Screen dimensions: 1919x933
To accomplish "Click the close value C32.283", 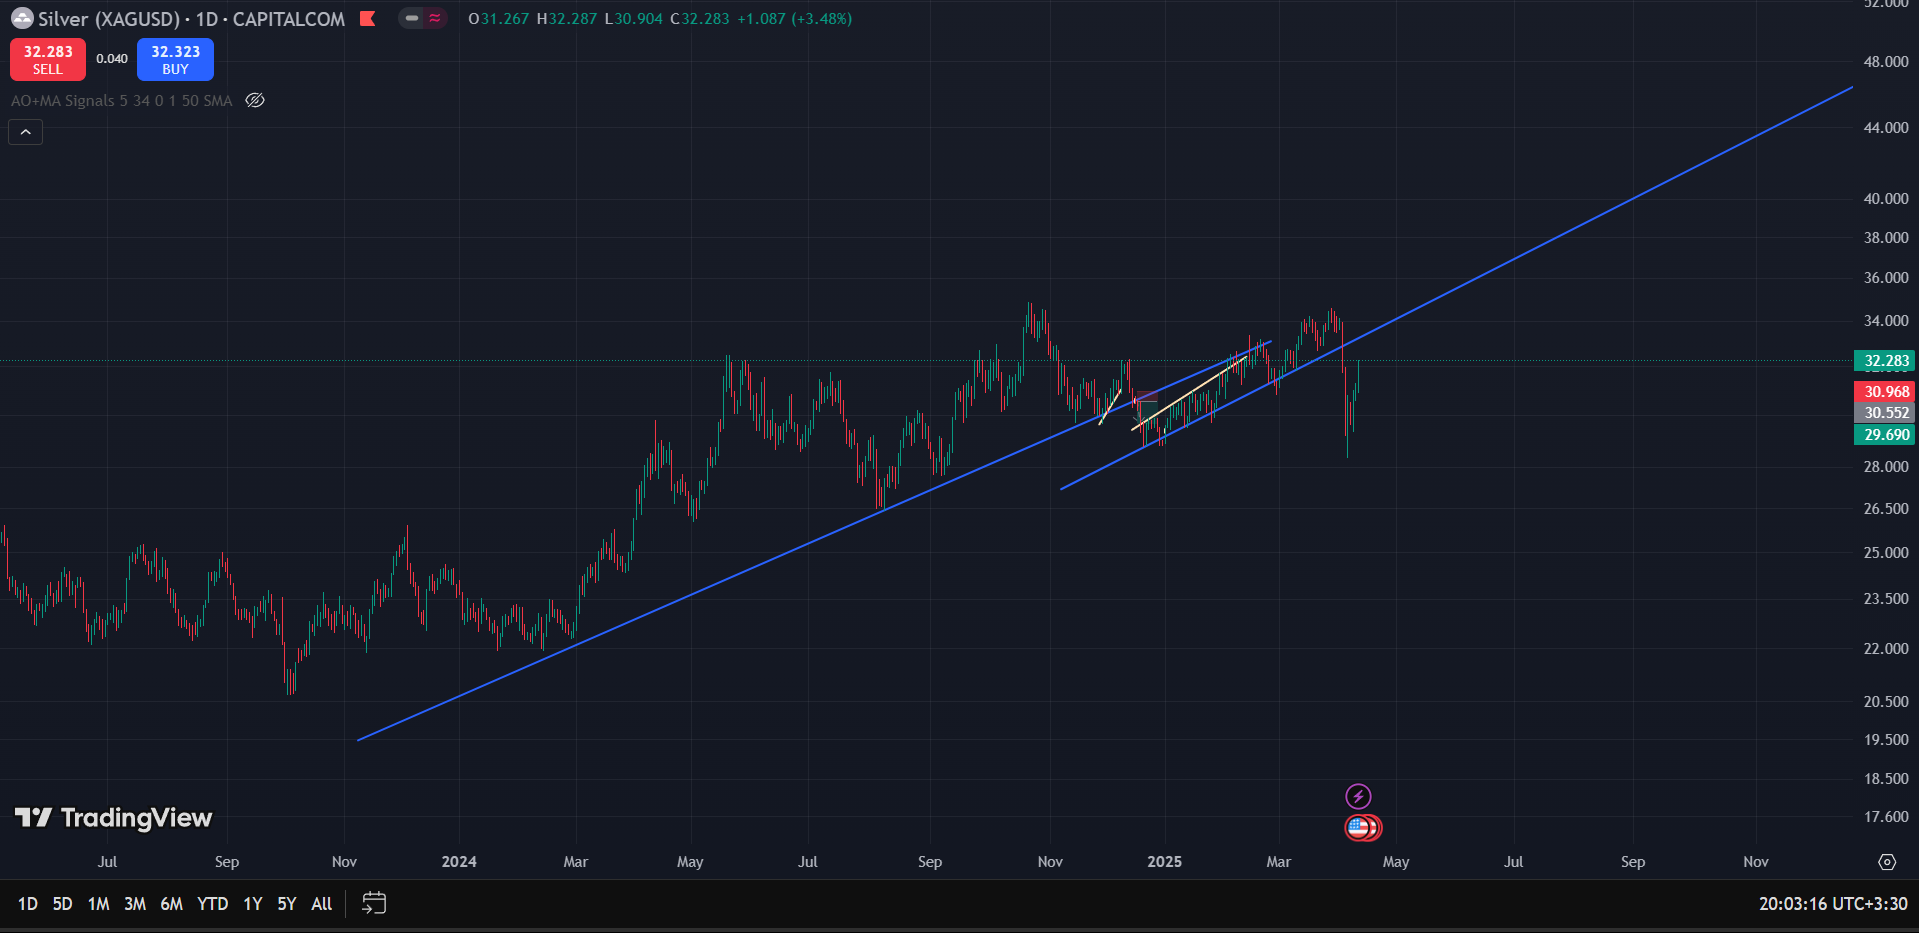I will pos(699,19).
